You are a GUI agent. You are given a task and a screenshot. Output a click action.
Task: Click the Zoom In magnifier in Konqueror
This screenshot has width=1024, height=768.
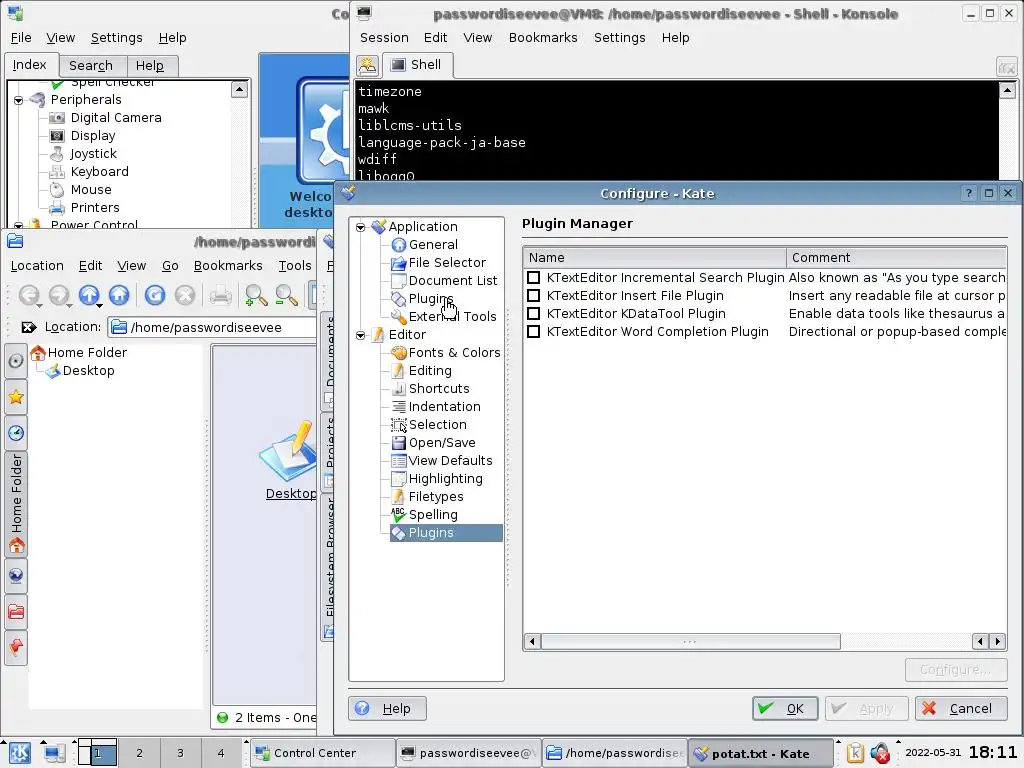click(x=255, y=296)
